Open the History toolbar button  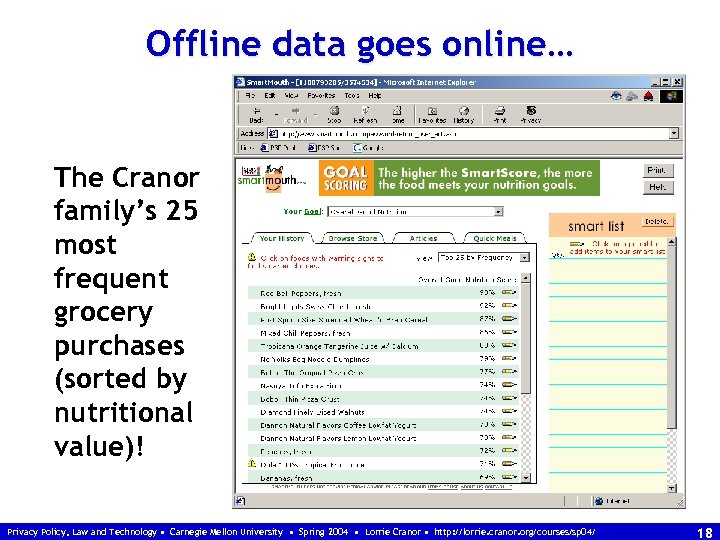(464, 115)
